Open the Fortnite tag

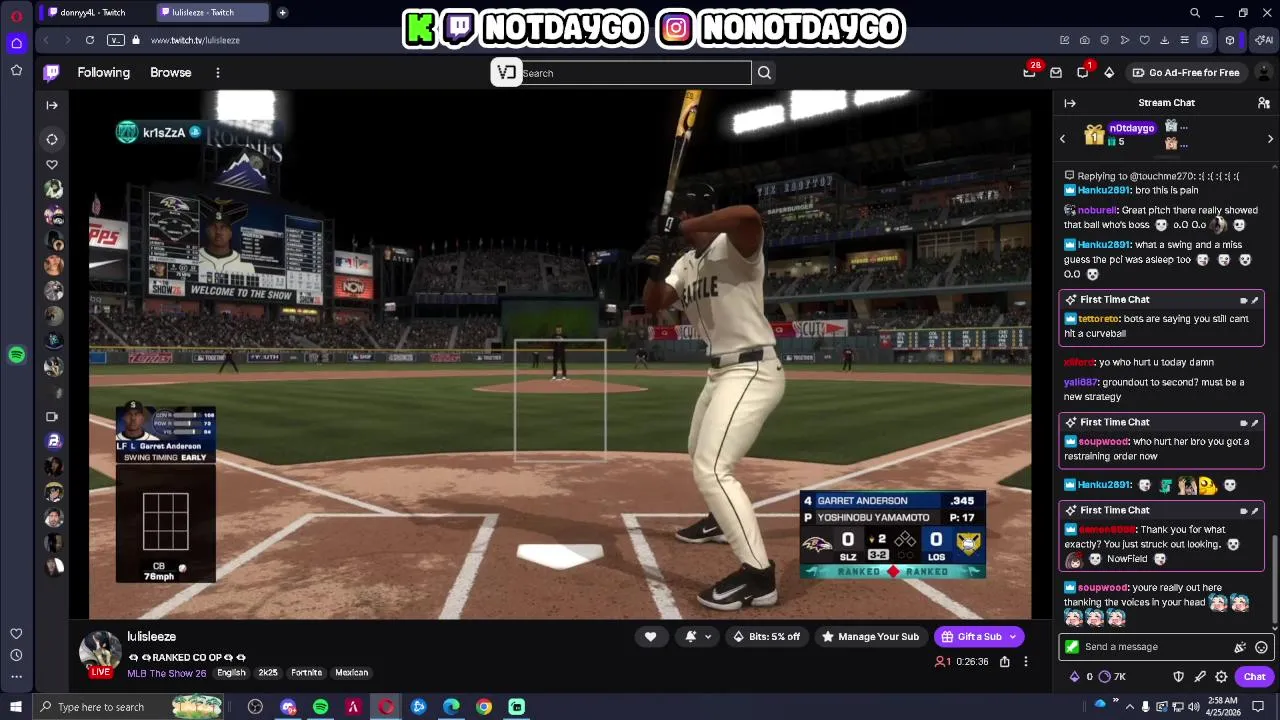(x=306, y=673)
